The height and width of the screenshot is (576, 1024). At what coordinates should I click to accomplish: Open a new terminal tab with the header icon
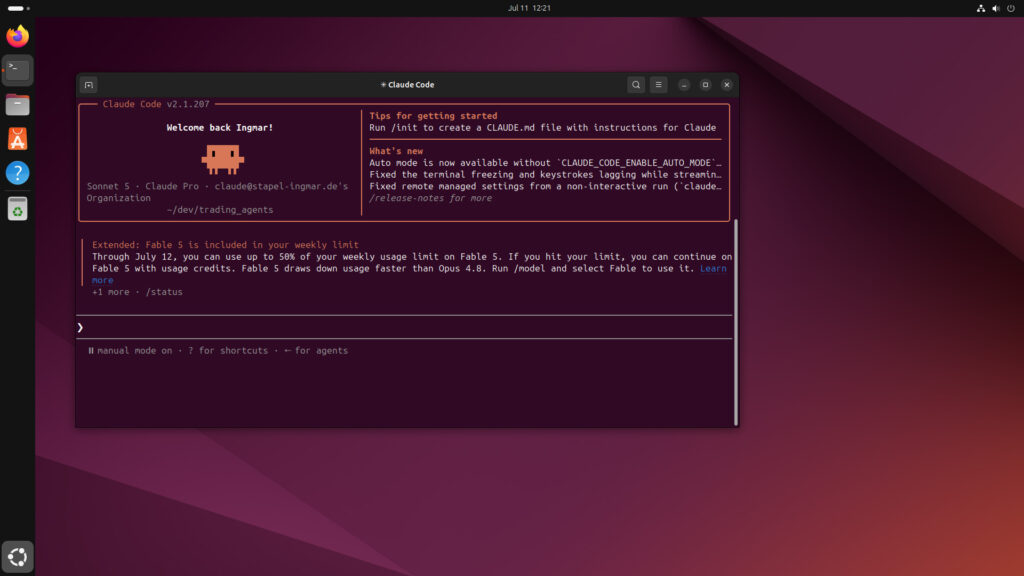coord(89,85)
